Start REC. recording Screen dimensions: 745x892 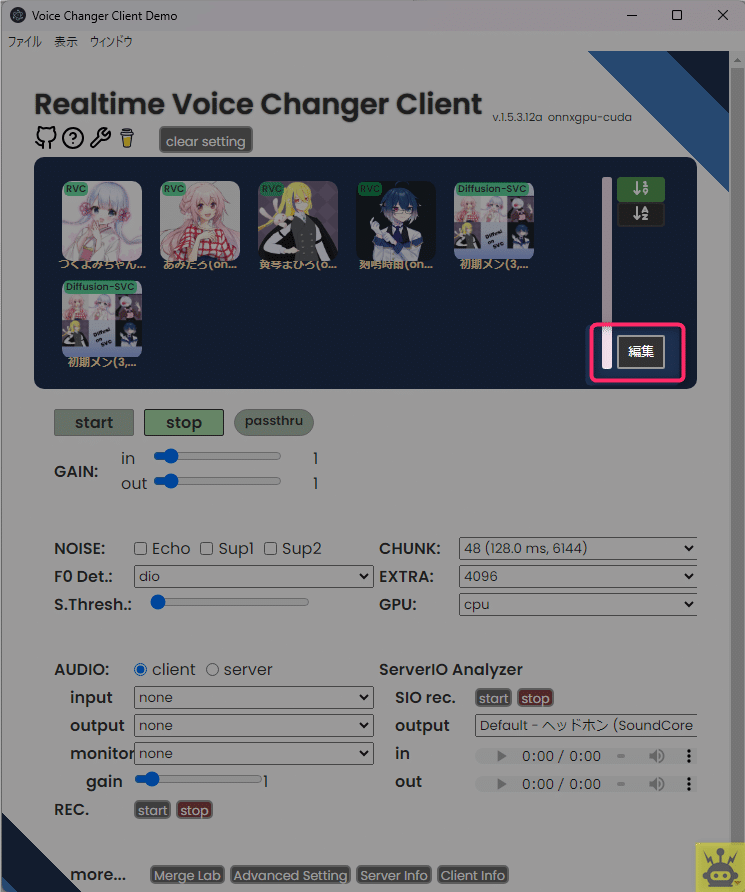click(x=152, y=810)
